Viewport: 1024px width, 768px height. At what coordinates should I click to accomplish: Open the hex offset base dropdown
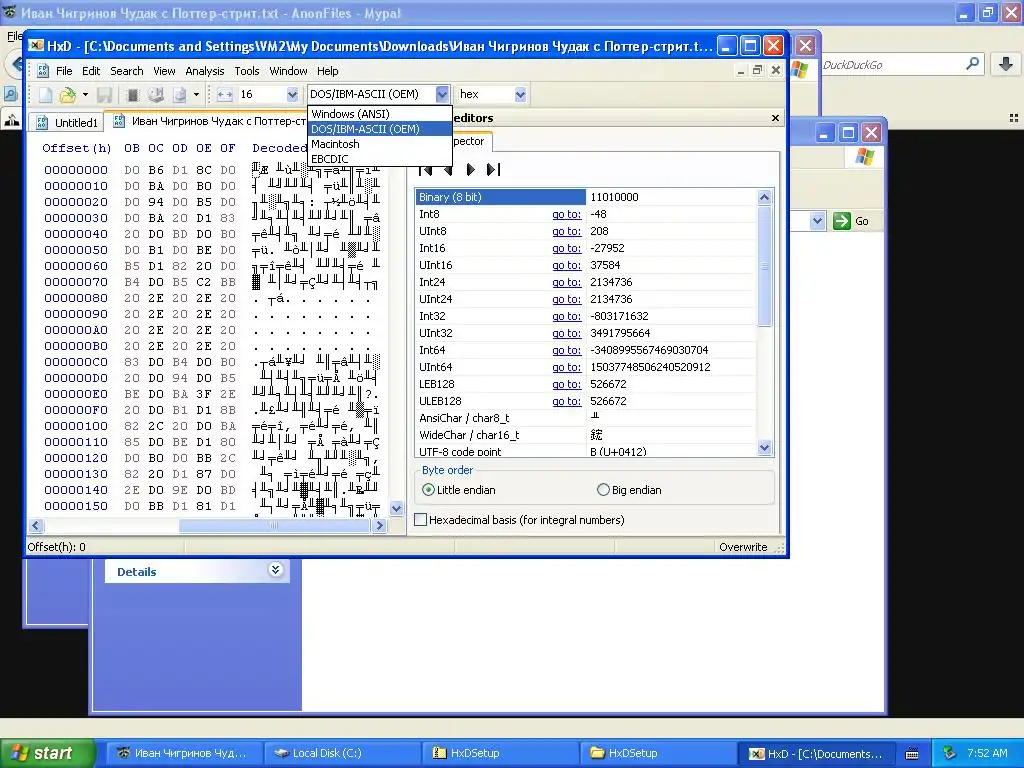tap(520, 95)
